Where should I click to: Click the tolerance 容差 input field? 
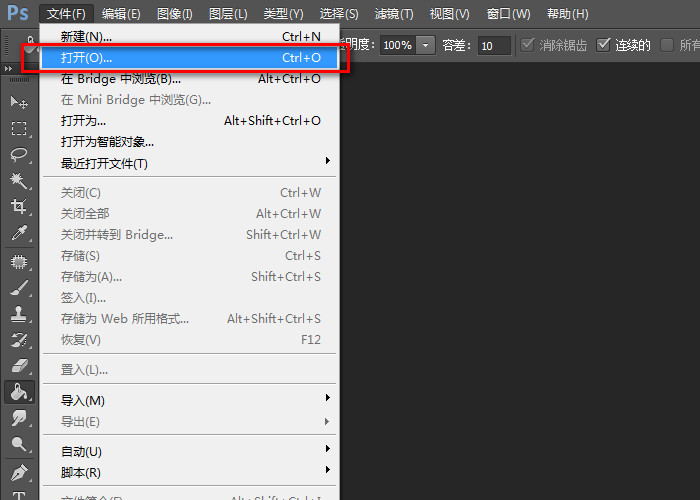coord(494,46)
